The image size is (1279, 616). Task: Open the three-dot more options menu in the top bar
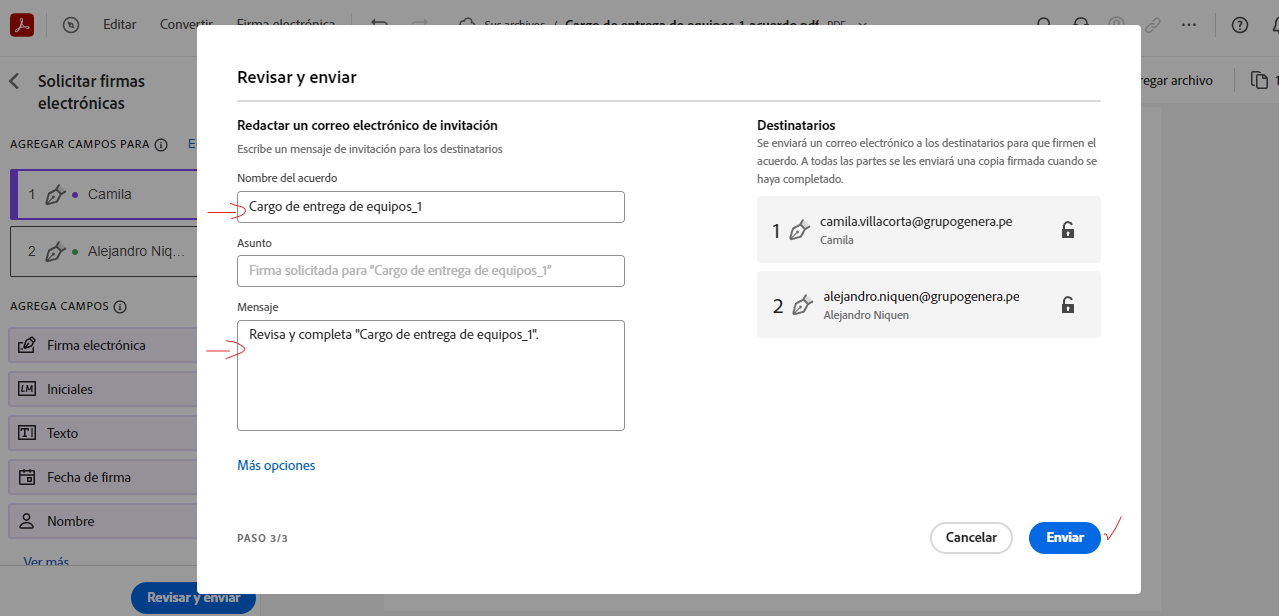[1188, 25]
